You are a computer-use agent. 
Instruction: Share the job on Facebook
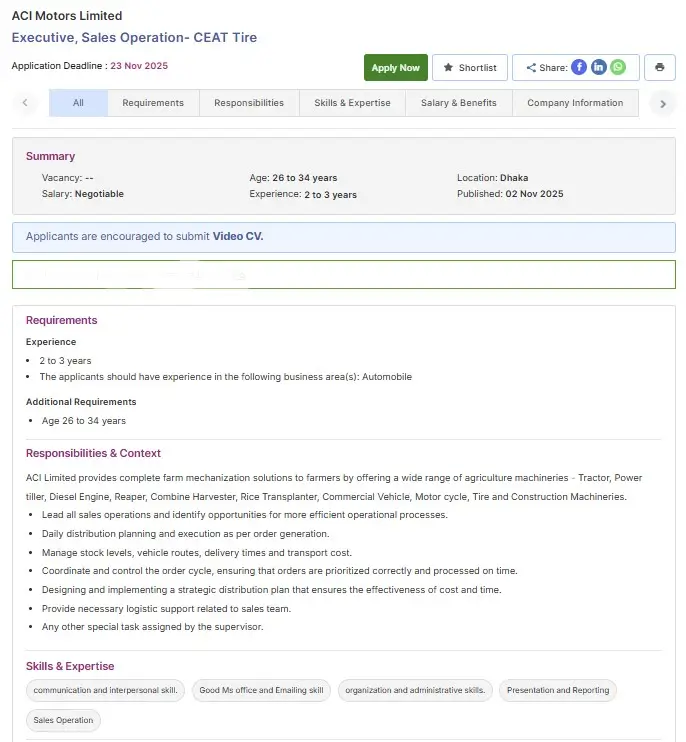click(579, 67)
